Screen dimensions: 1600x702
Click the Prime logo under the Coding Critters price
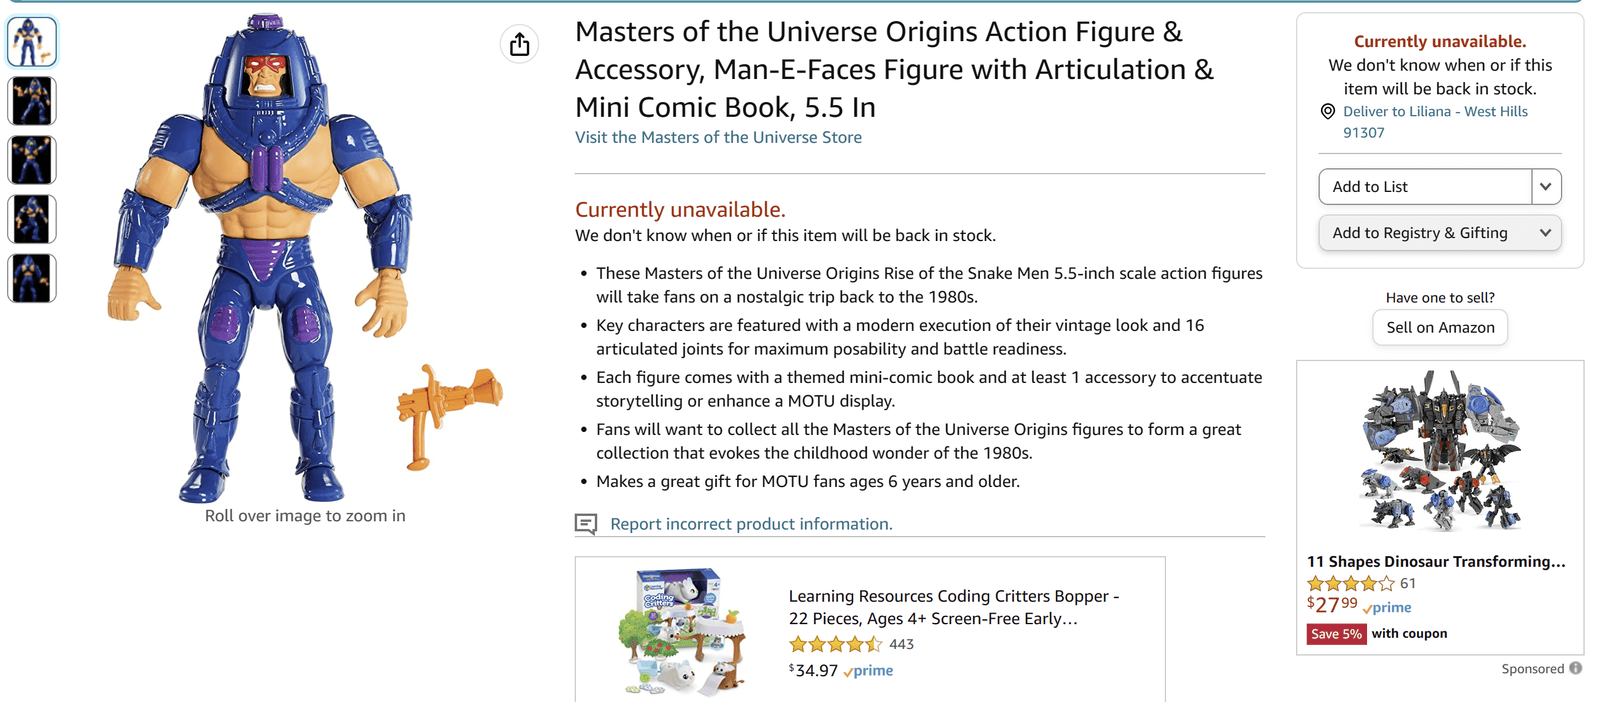pos(868,670)
